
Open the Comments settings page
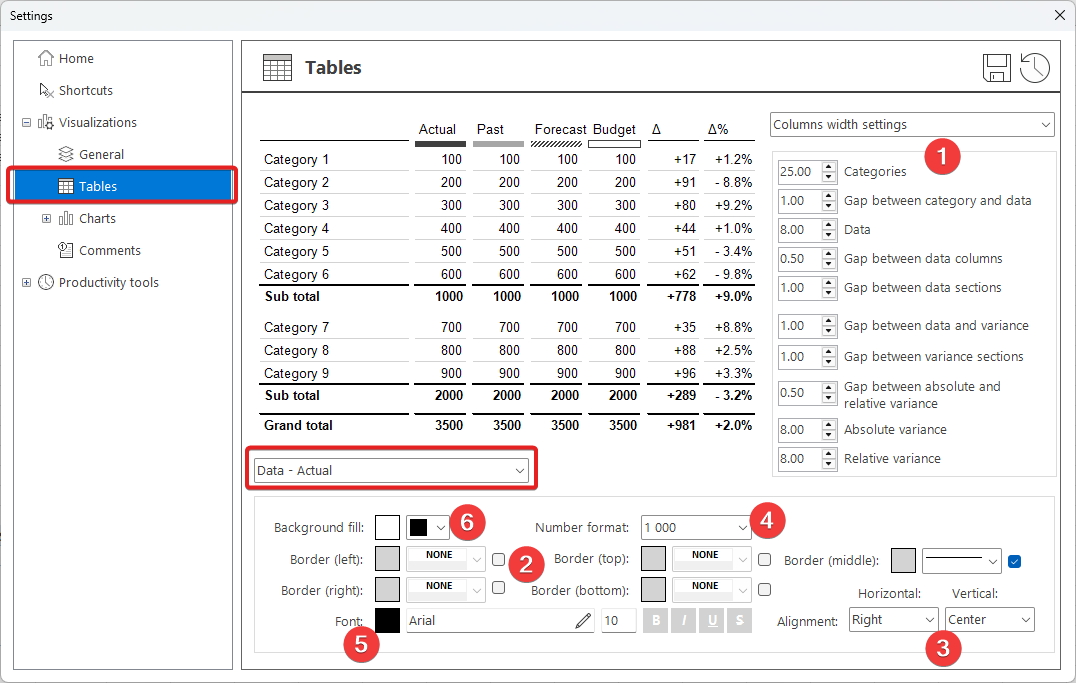109,251
